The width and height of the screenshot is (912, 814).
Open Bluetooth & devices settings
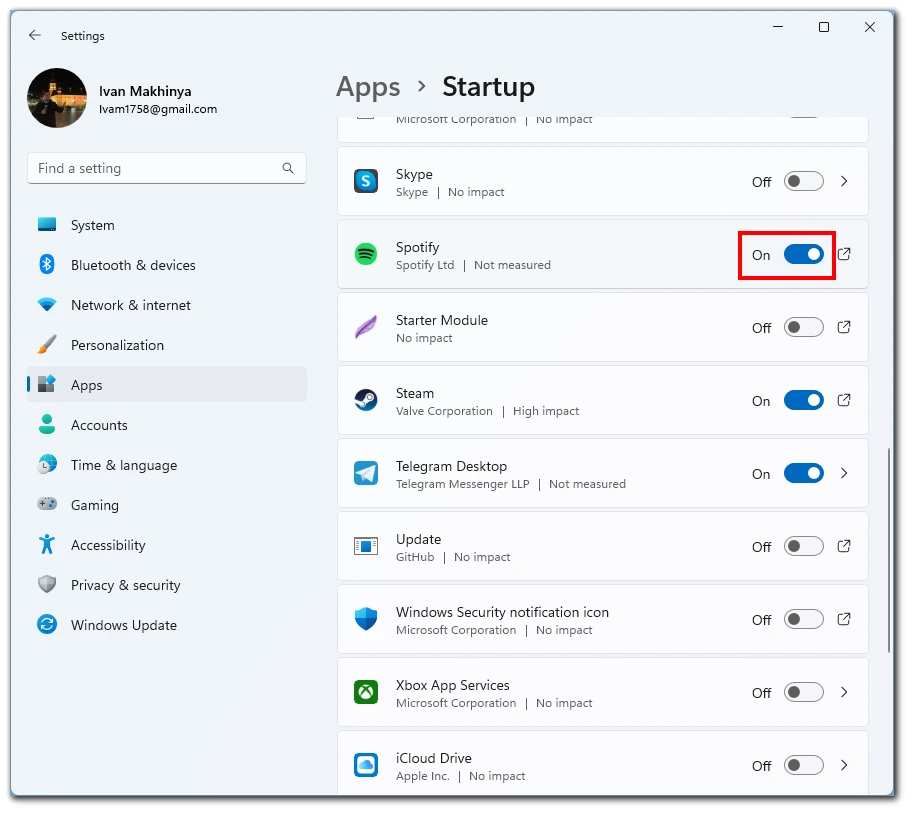(x=167, y=265)
